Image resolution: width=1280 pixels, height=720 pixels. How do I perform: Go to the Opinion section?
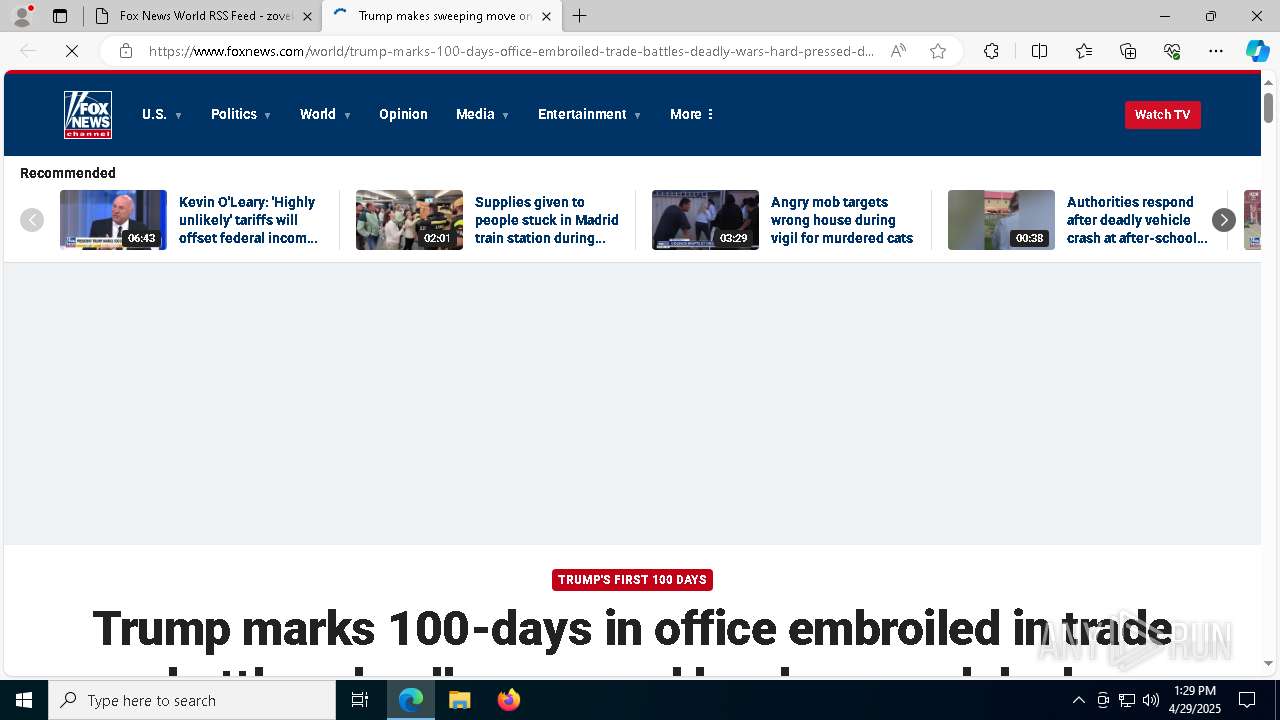tap(403, 115)
